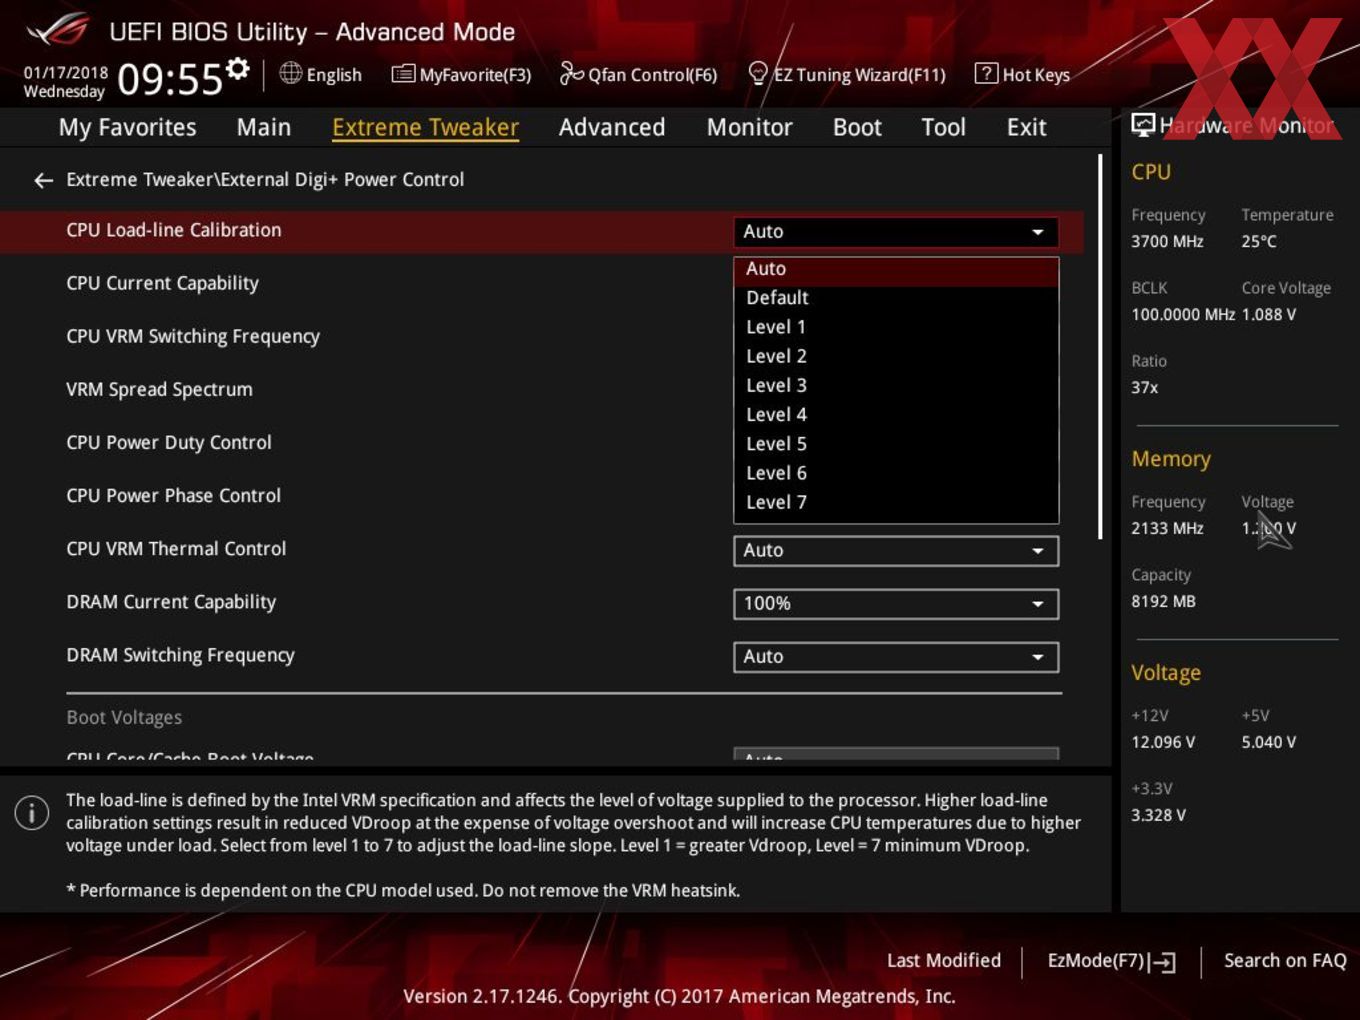
Task: Collapse the CPU Load-line Calibration dropdown
Action: [x=896, y=231]
